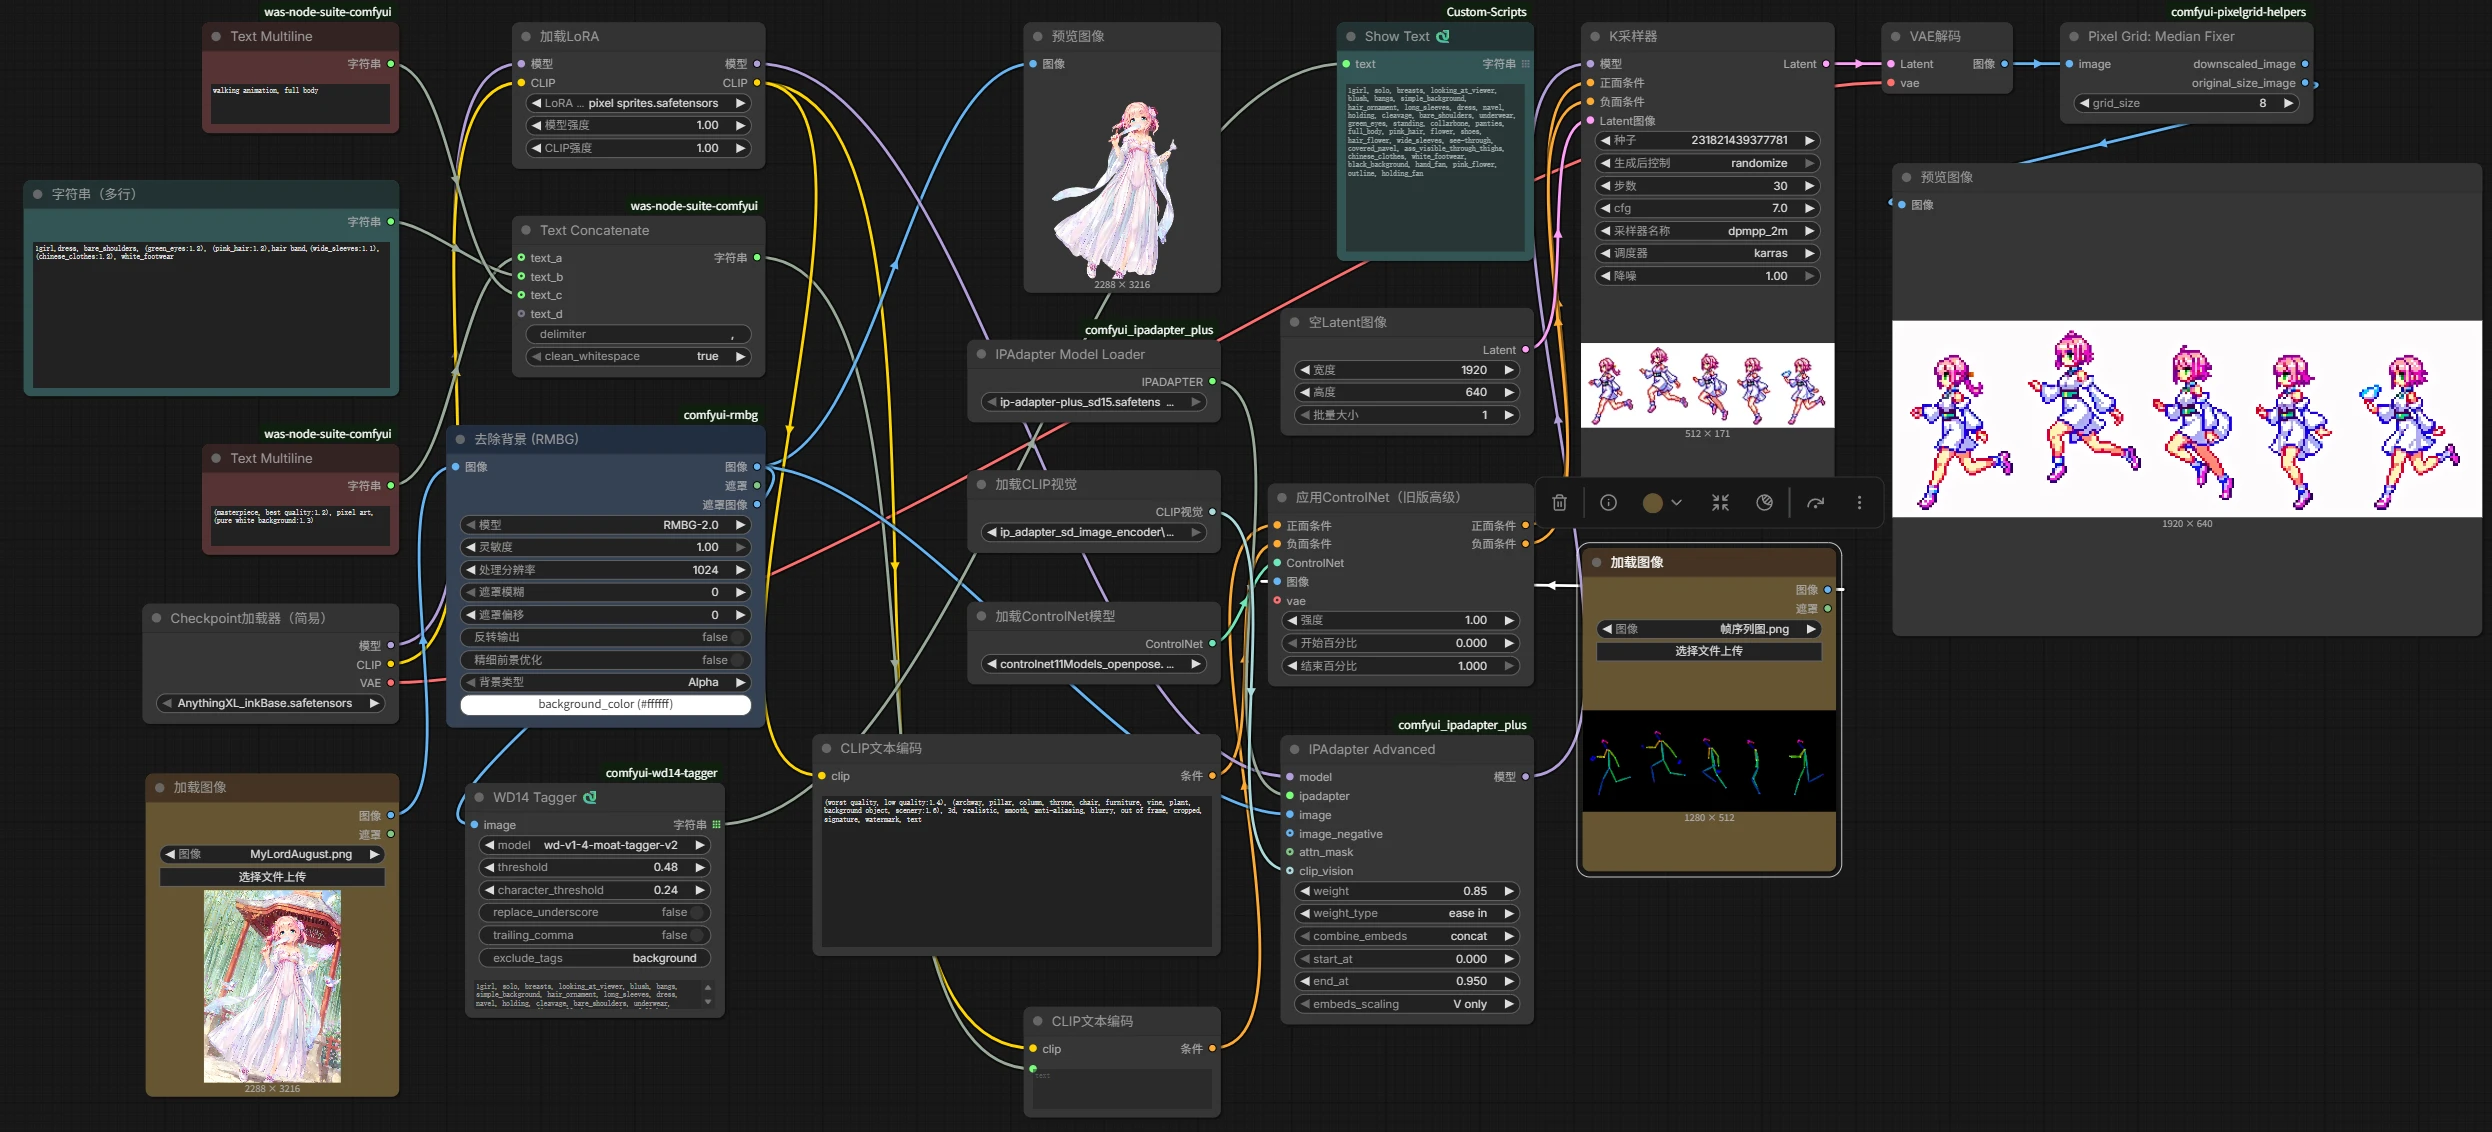Expand the node color chevron dropdown
Viewport: 2492px width, 1132px height.
[1677, 503]
